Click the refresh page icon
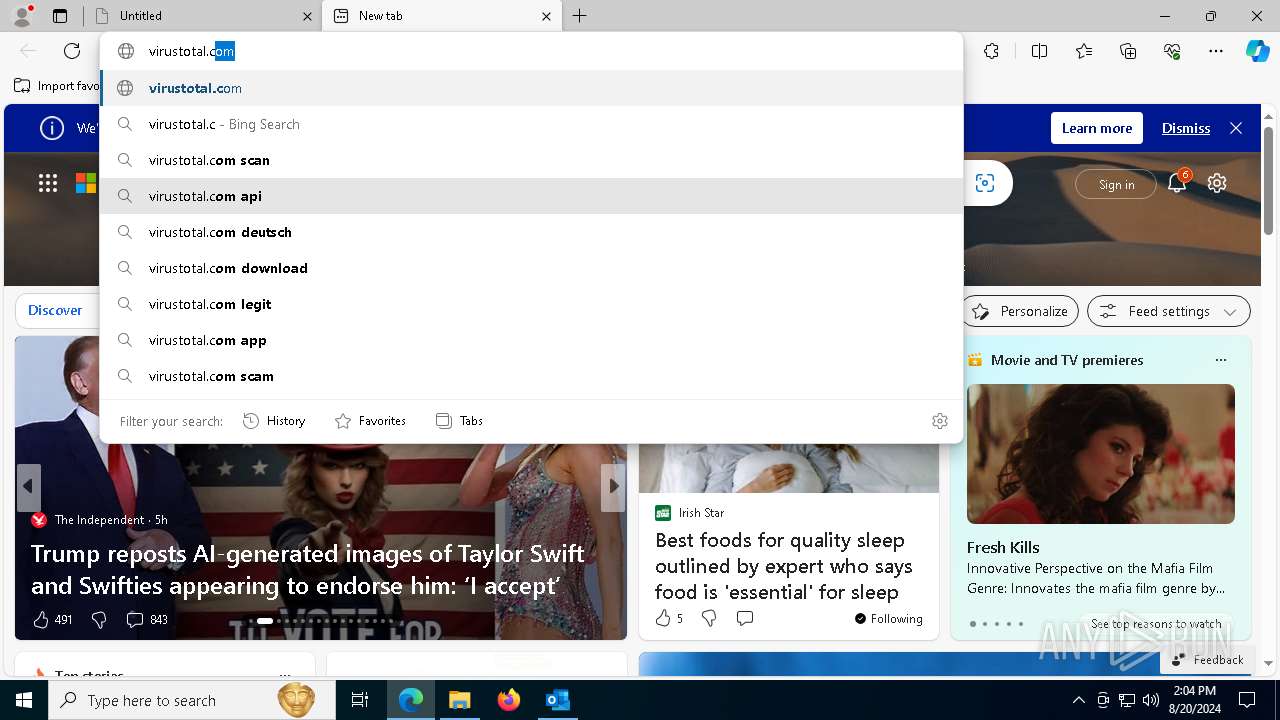Viewport: 1280px width, 720px height. pos(72,51)
